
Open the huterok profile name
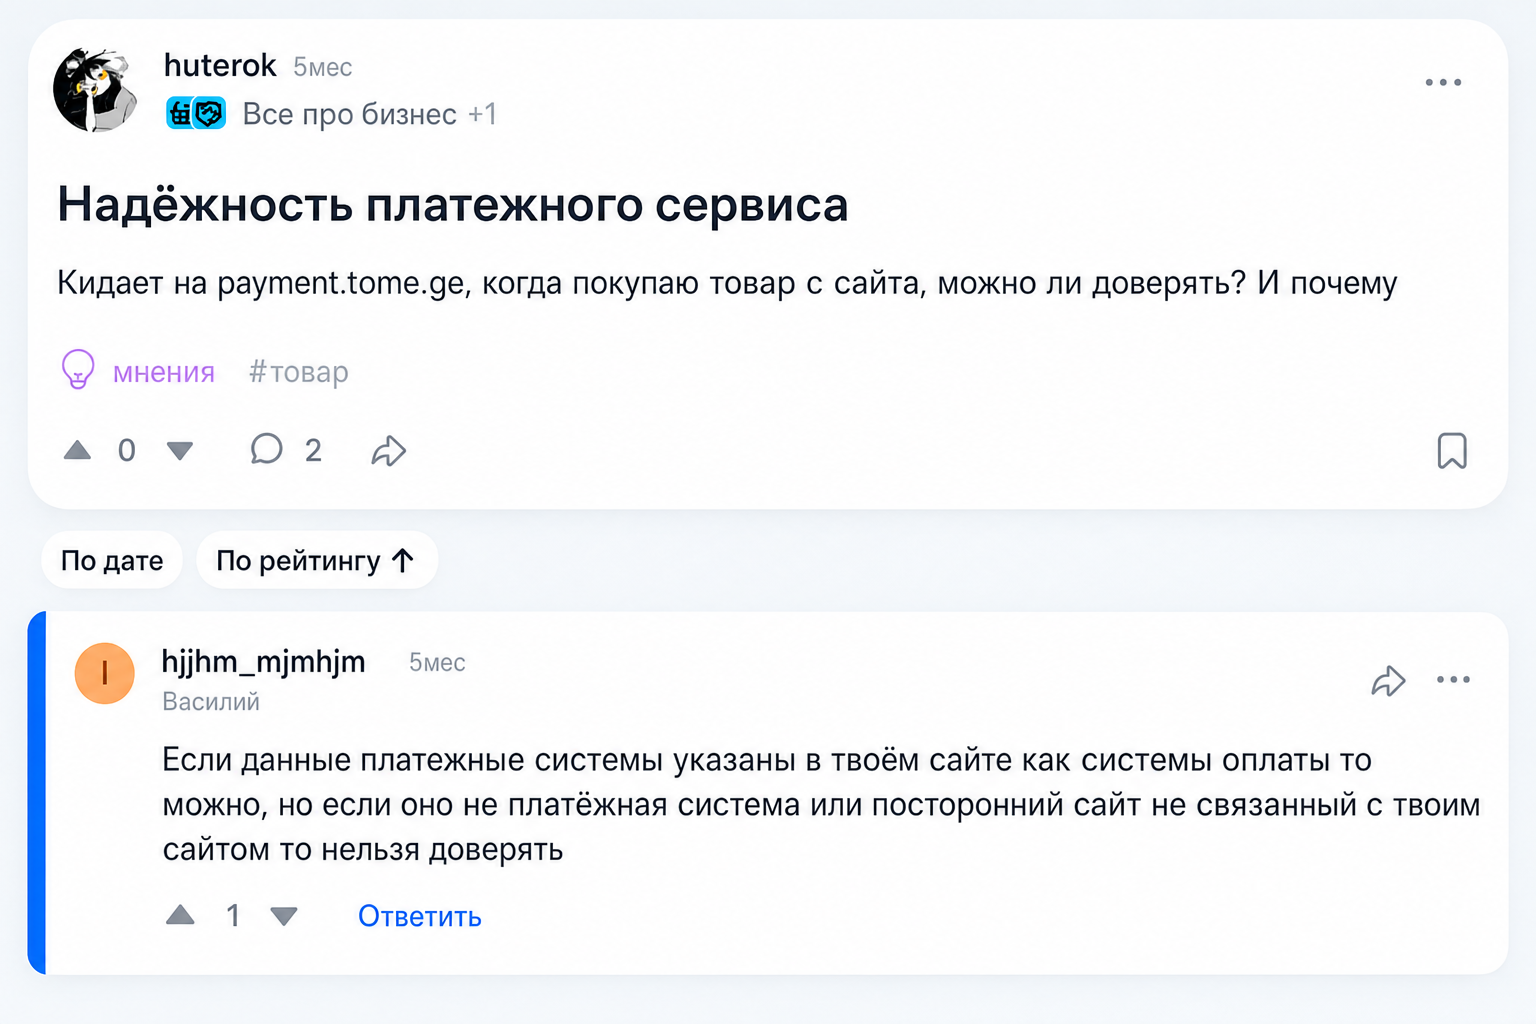220,65
